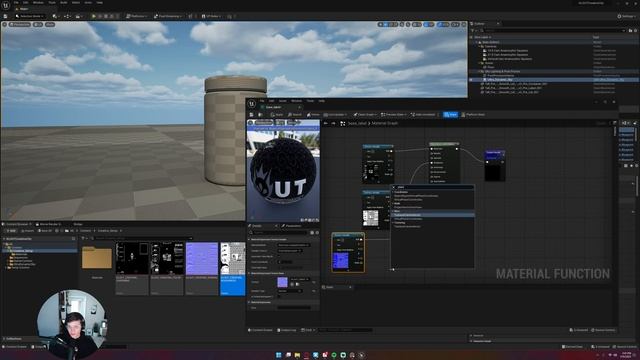Focus the Content Browser search field

142,238
